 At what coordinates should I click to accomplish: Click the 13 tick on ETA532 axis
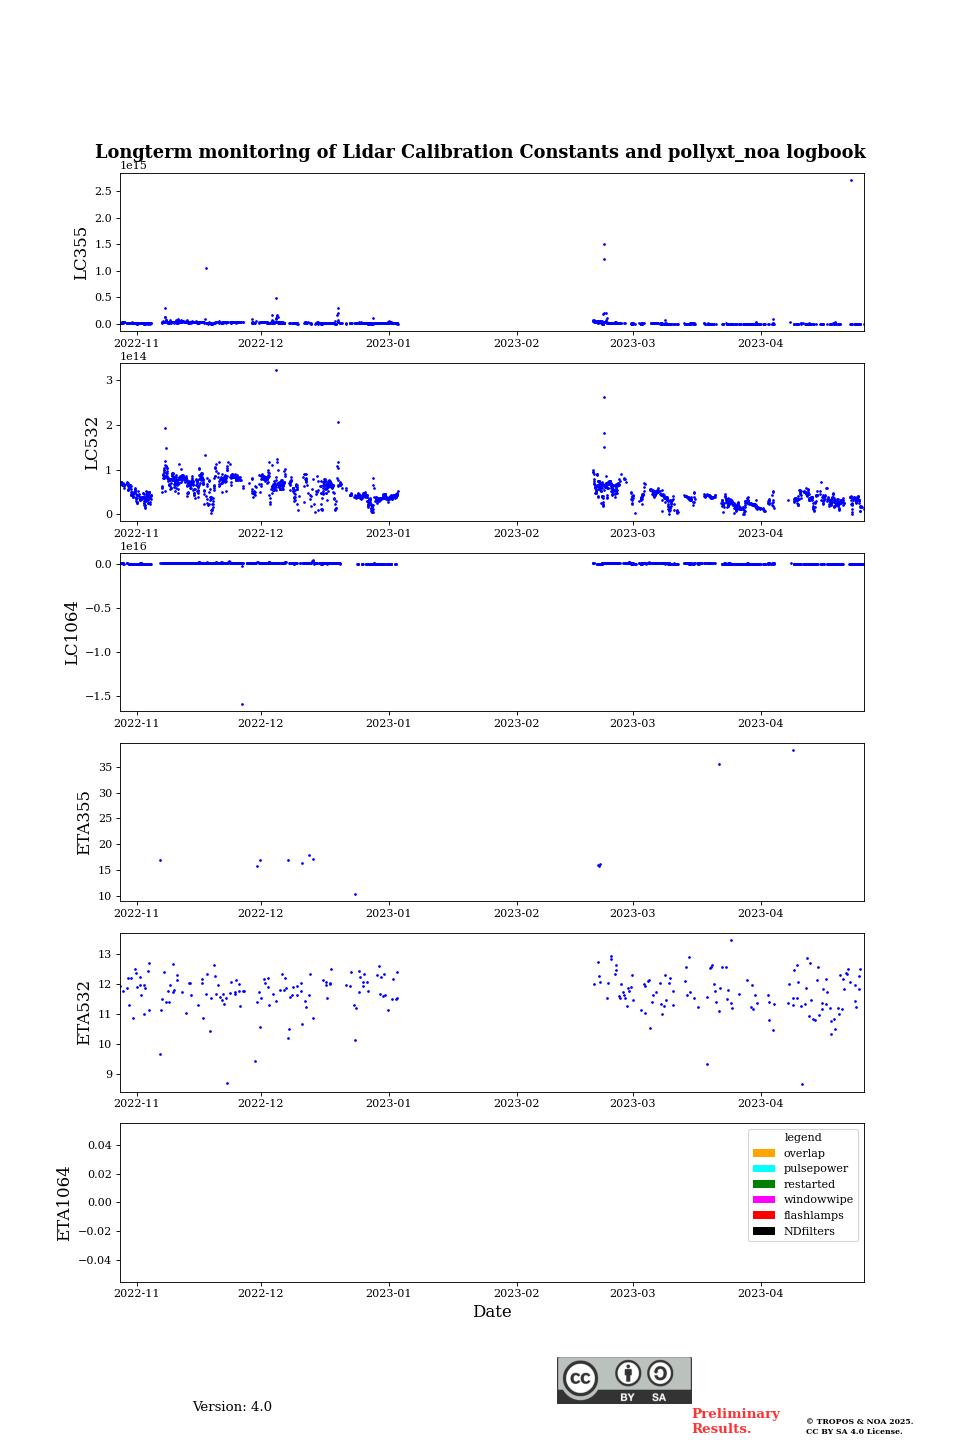coord(106,954)
